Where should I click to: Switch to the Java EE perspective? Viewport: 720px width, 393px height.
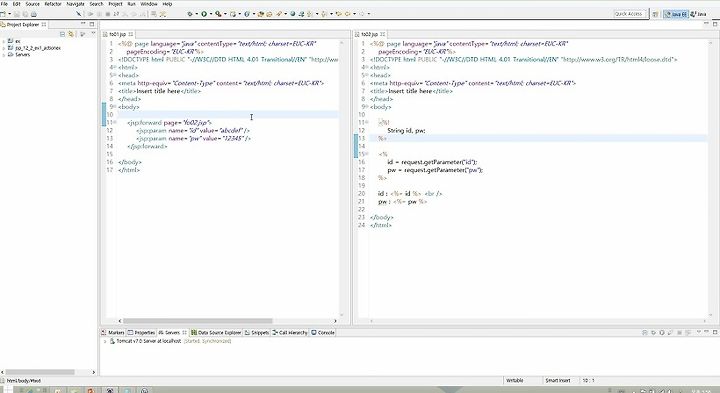coord(676,14)
